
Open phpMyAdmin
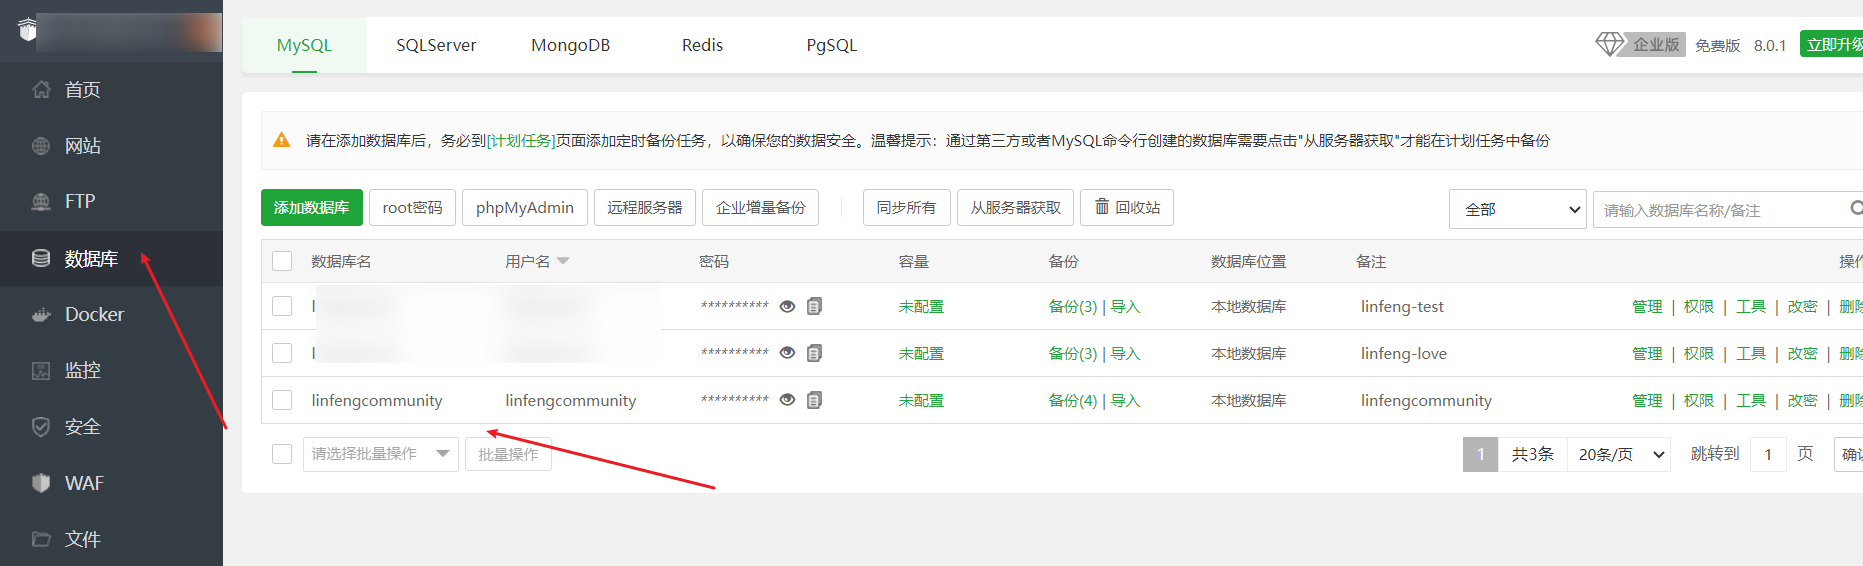pos(525,207)
